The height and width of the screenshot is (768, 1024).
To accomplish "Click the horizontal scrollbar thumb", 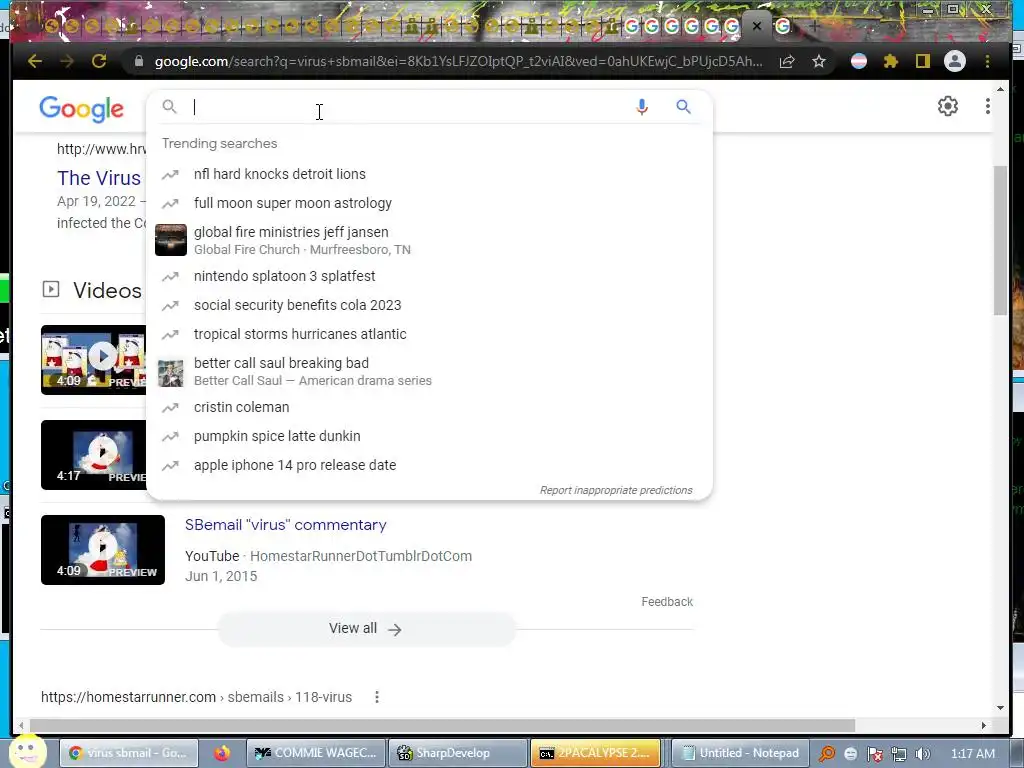I will point(442,726).
